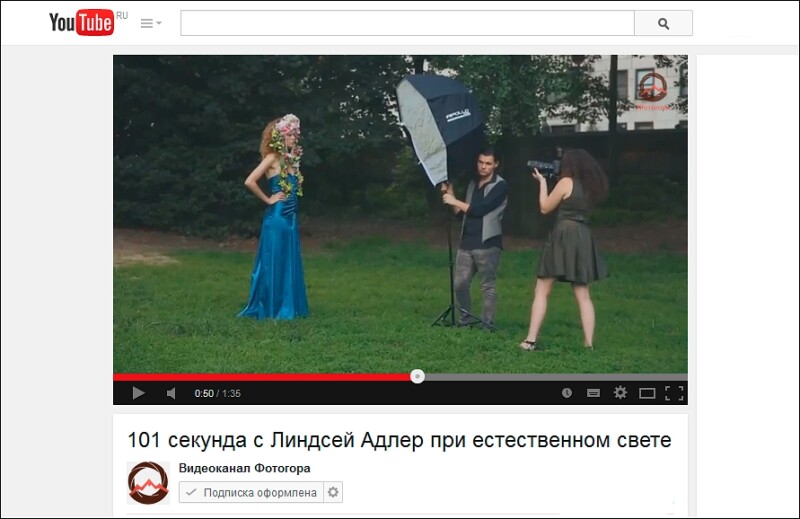The width and height of the screenshot is (800, 519).
Task: Open subscription settings gear
Action: [x=333, y=492]
